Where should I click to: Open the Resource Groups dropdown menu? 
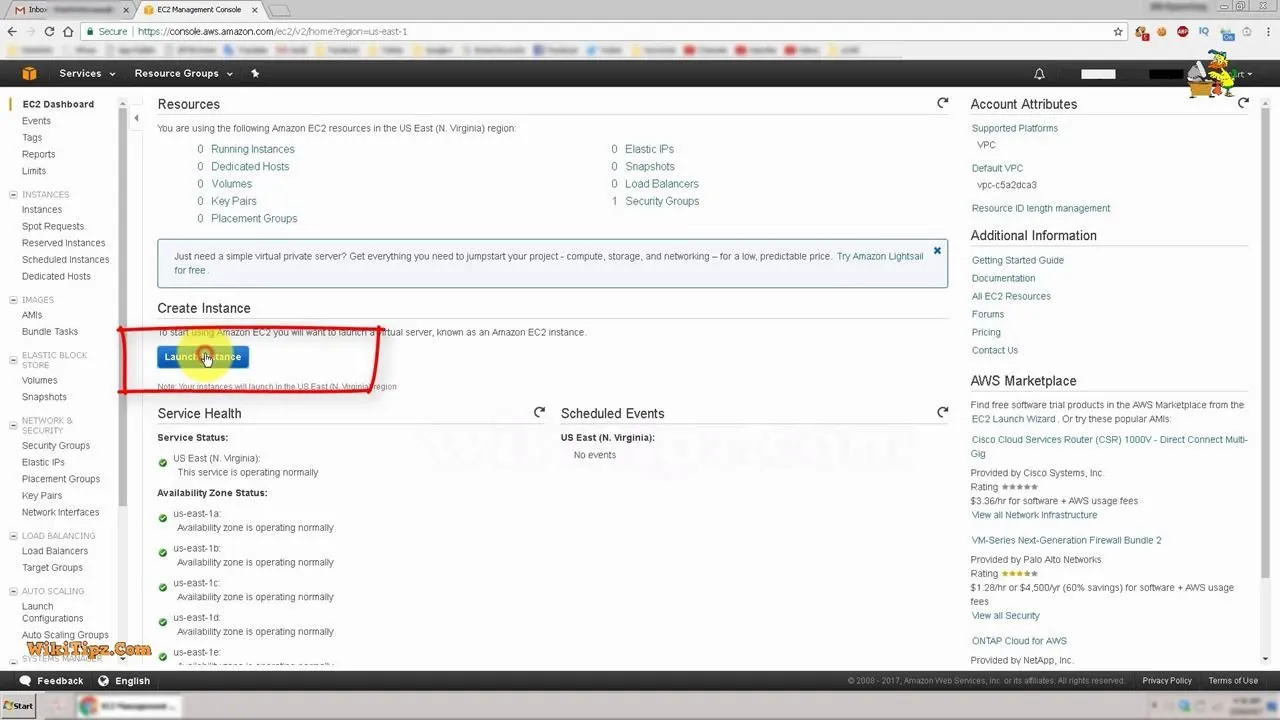pos(184,73)
